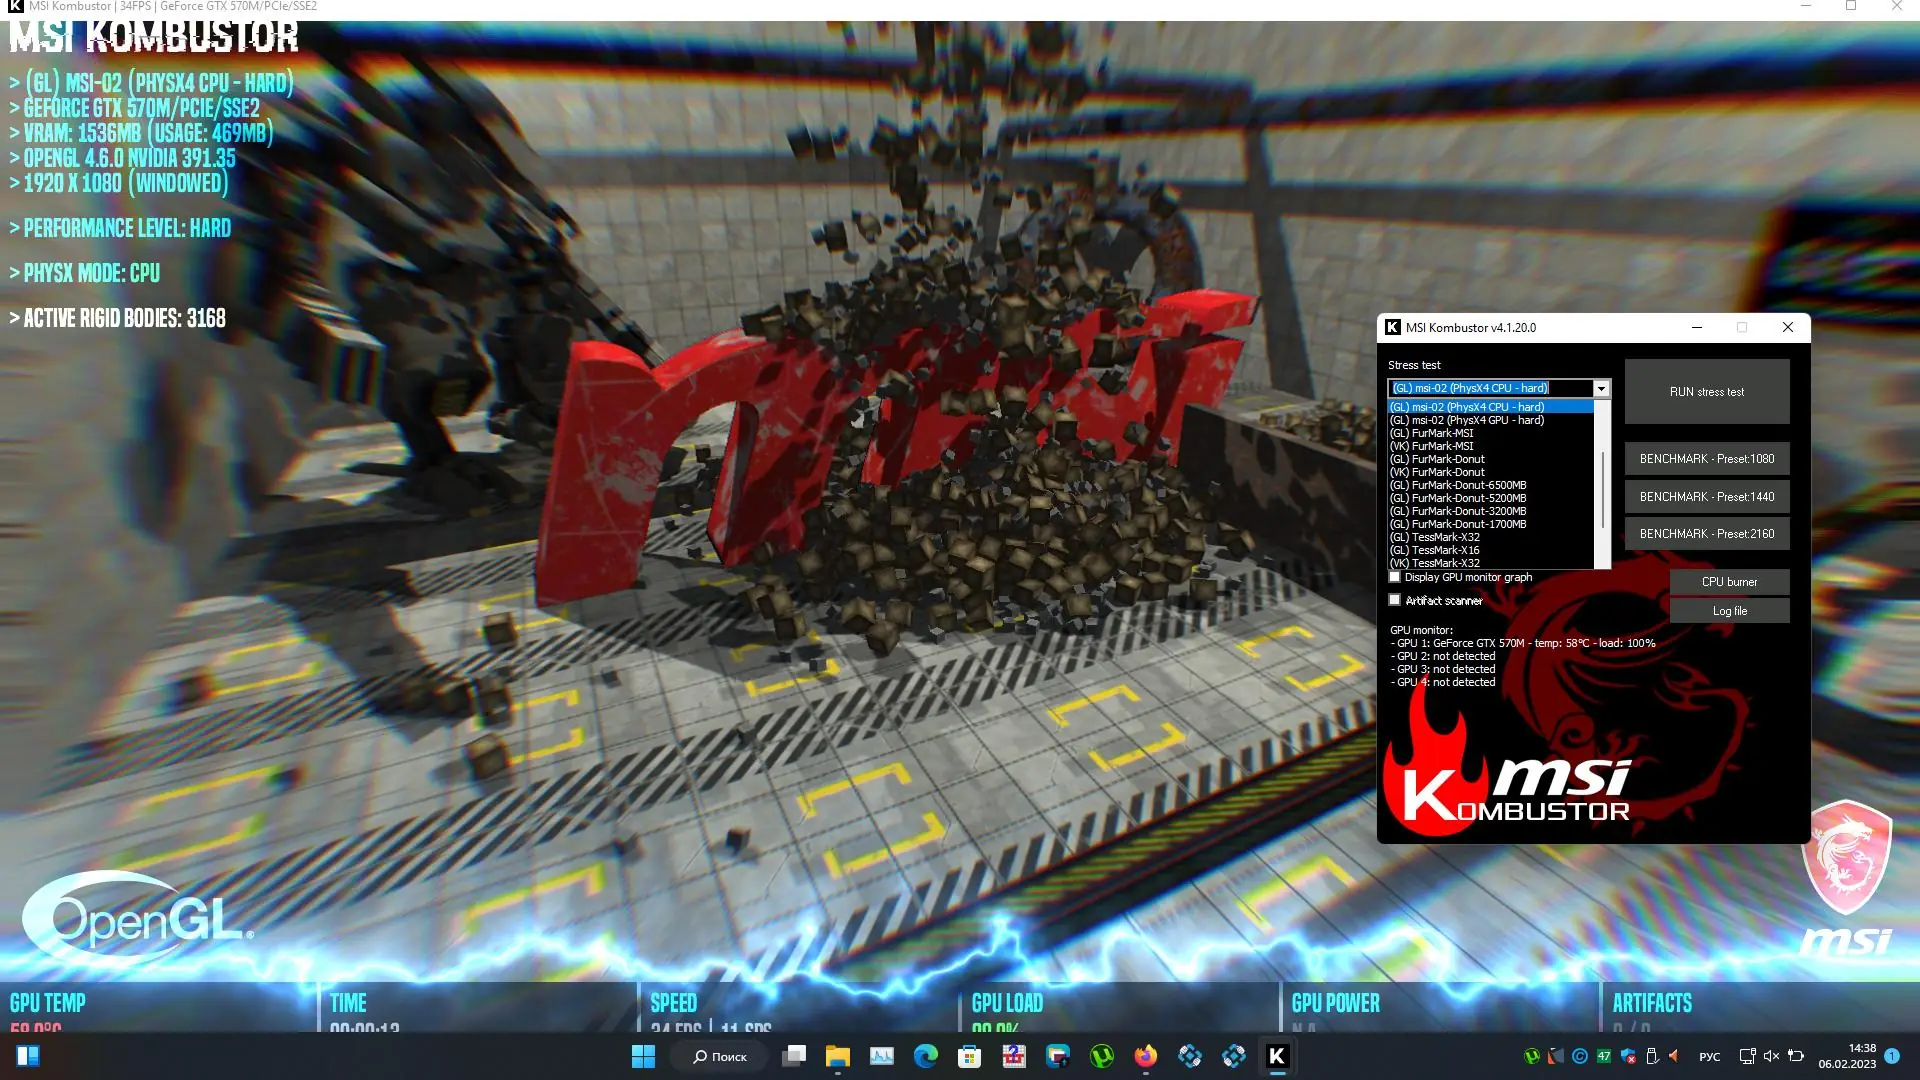Click the MSI Kombustor taskbar icon
The image size is (1920, 1080).
click(x=1277, y=1056)
